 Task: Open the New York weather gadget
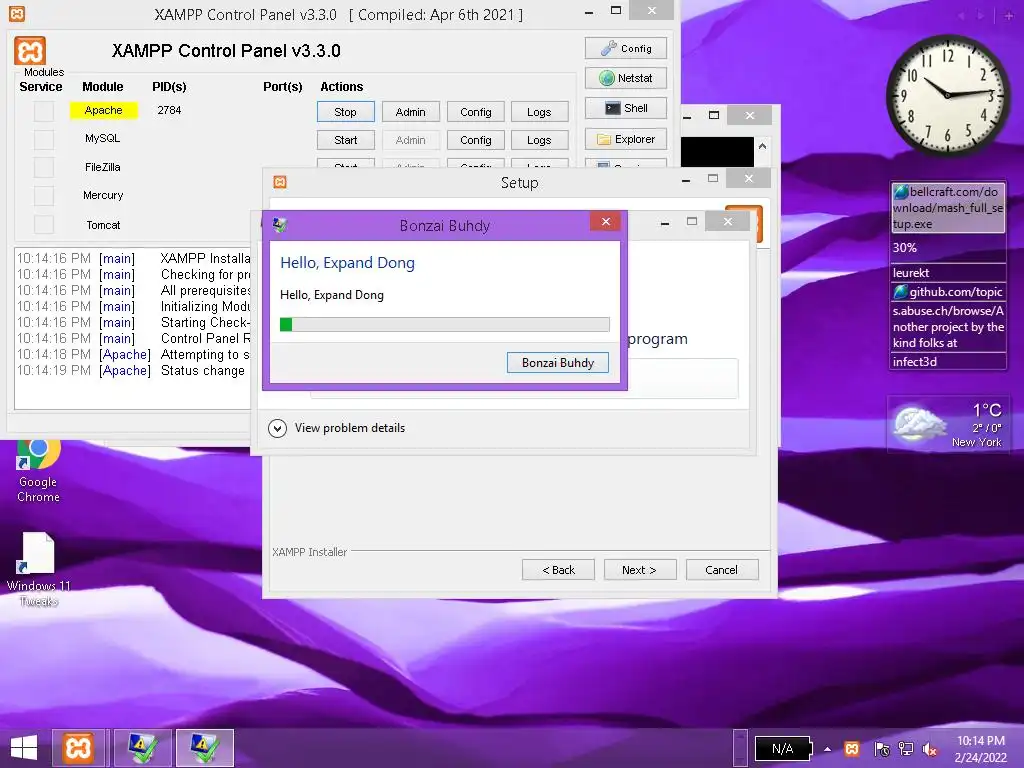(x=948, y=424)
